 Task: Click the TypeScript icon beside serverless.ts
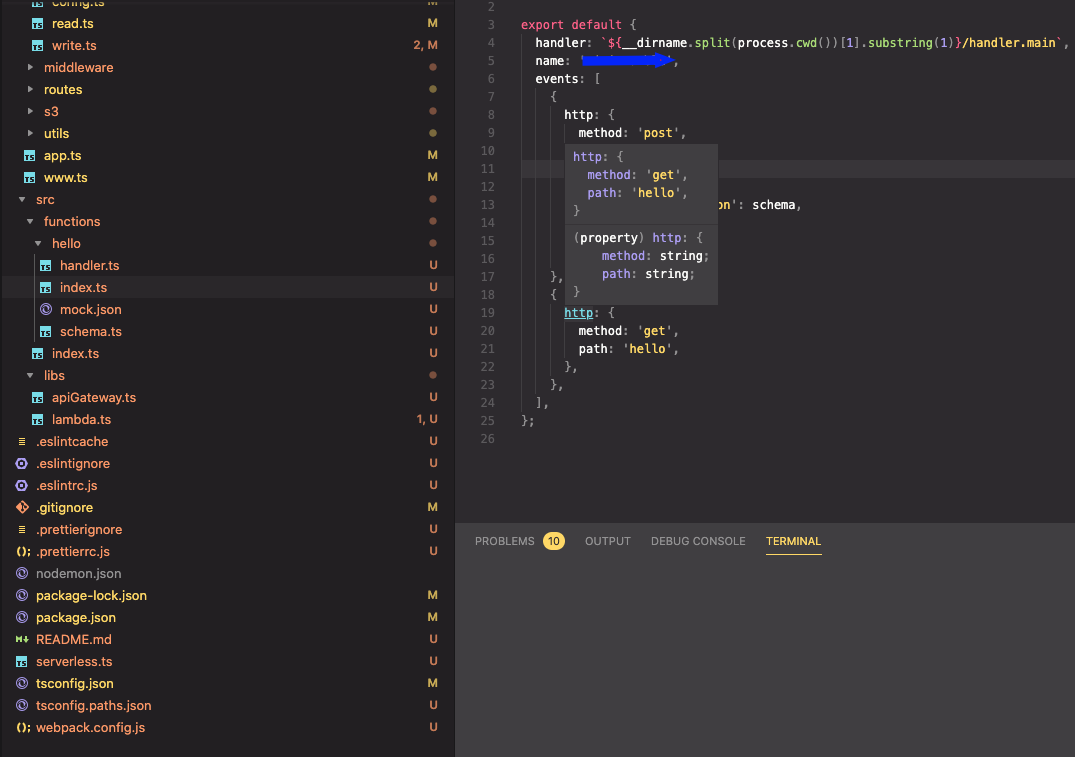(22, 662)
